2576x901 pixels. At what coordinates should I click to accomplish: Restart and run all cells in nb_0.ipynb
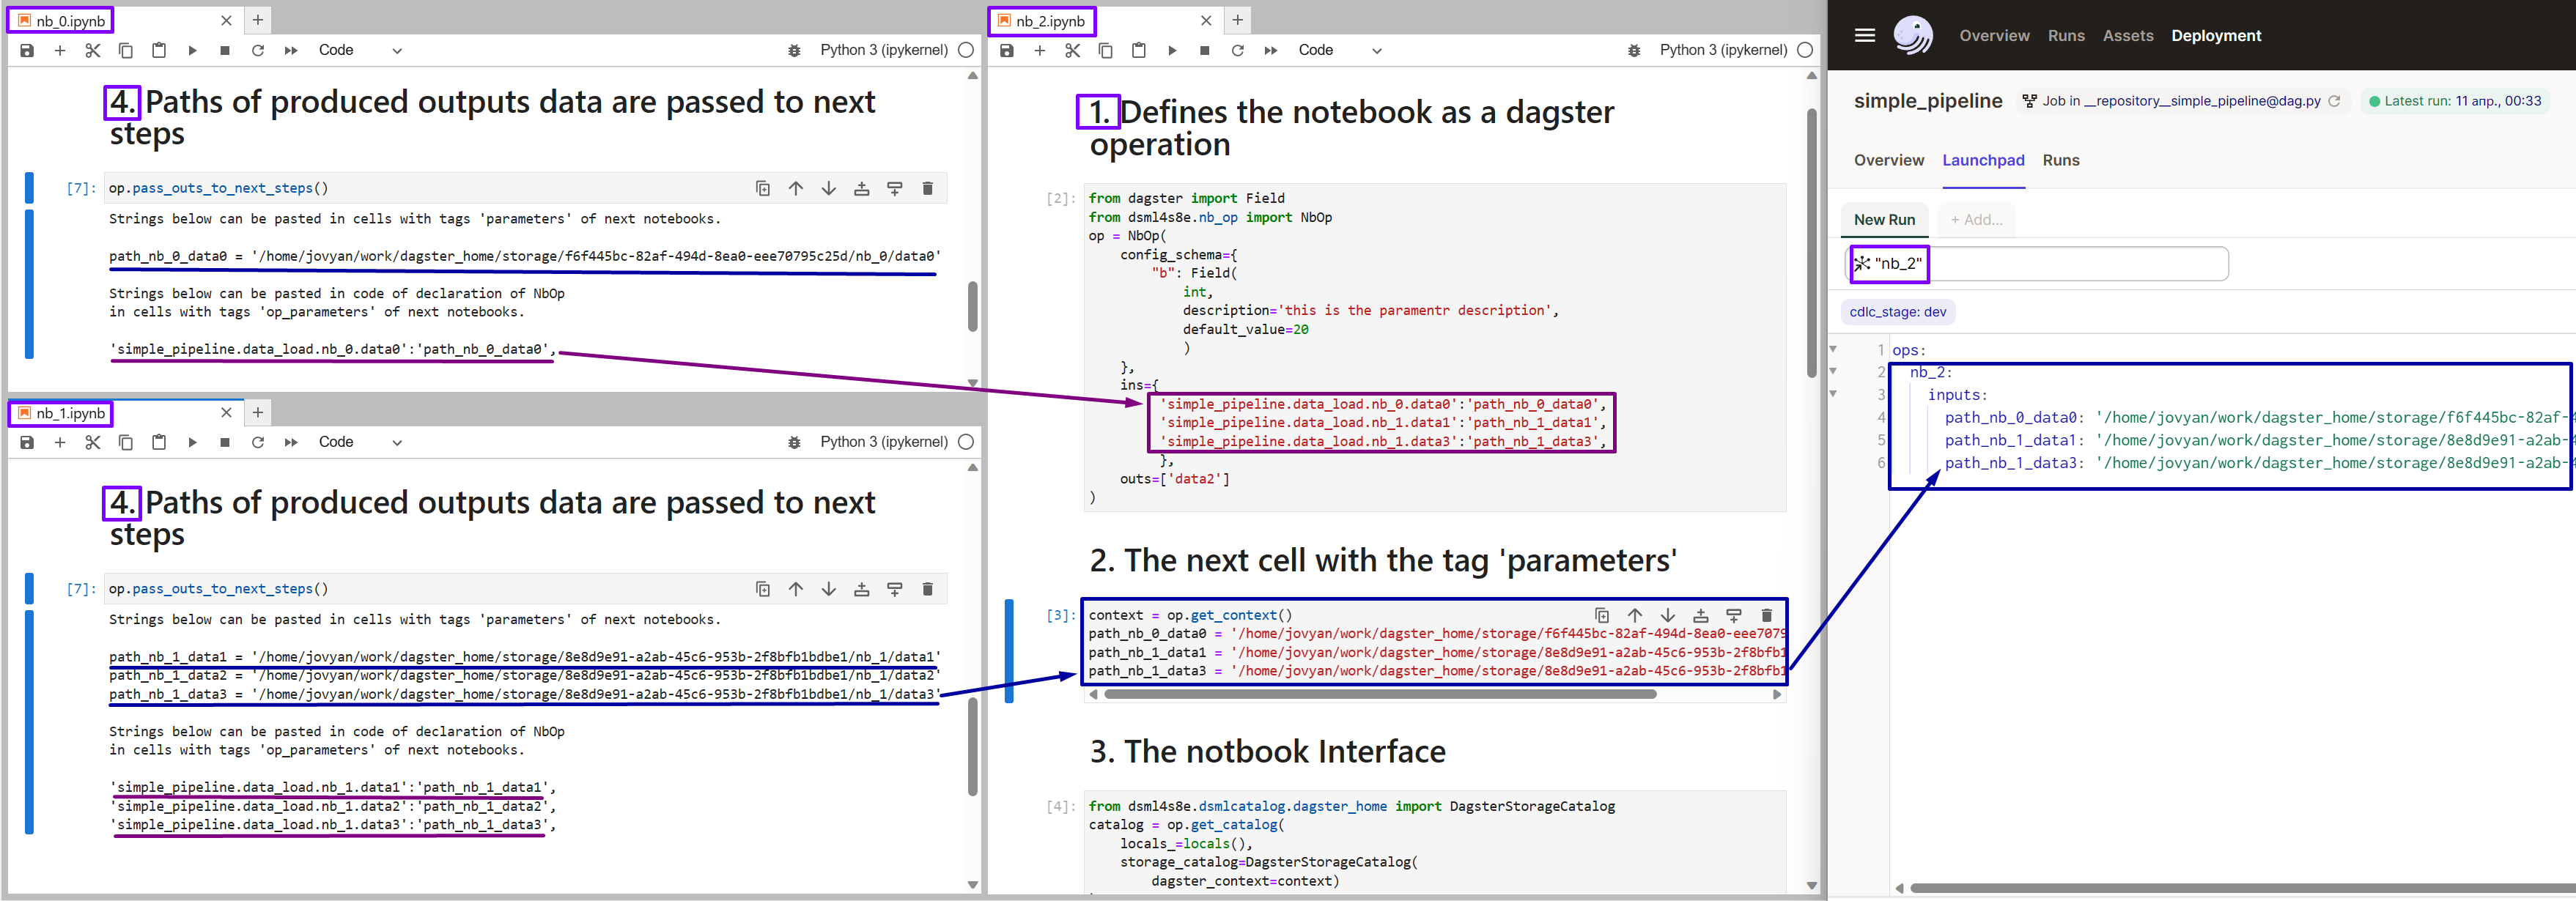coord(291,50)
